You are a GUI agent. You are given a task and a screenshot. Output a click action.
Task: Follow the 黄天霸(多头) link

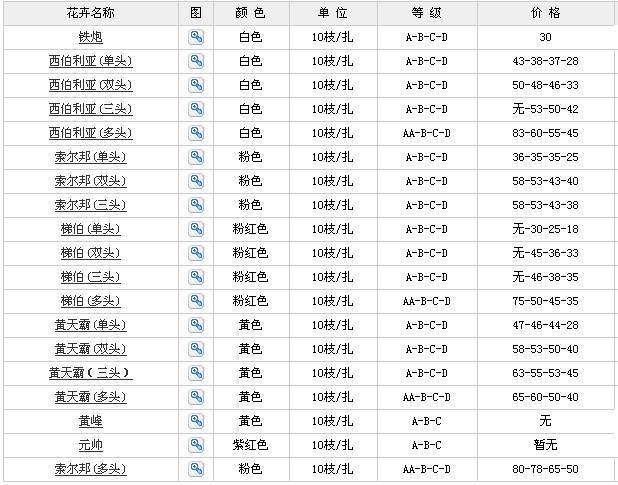click(91, 397)
